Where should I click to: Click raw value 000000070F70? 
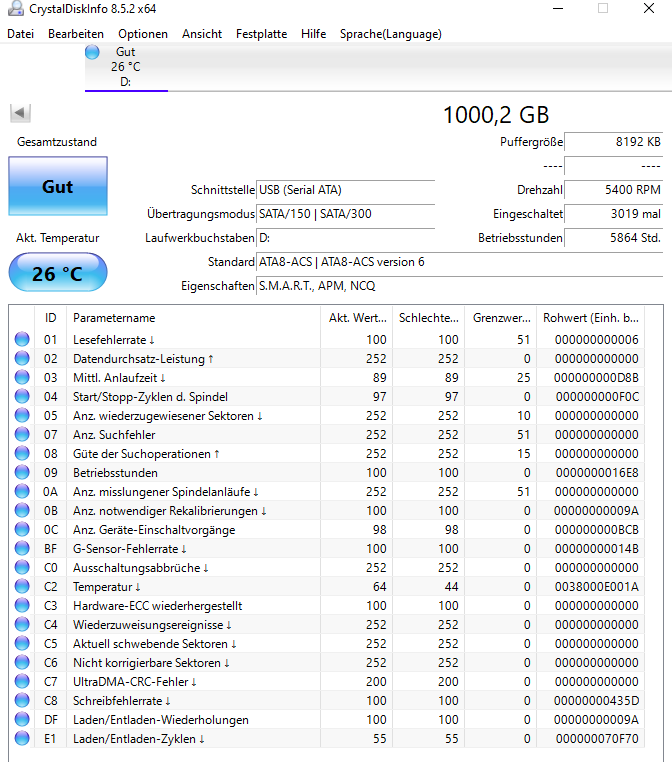(597, 739)
